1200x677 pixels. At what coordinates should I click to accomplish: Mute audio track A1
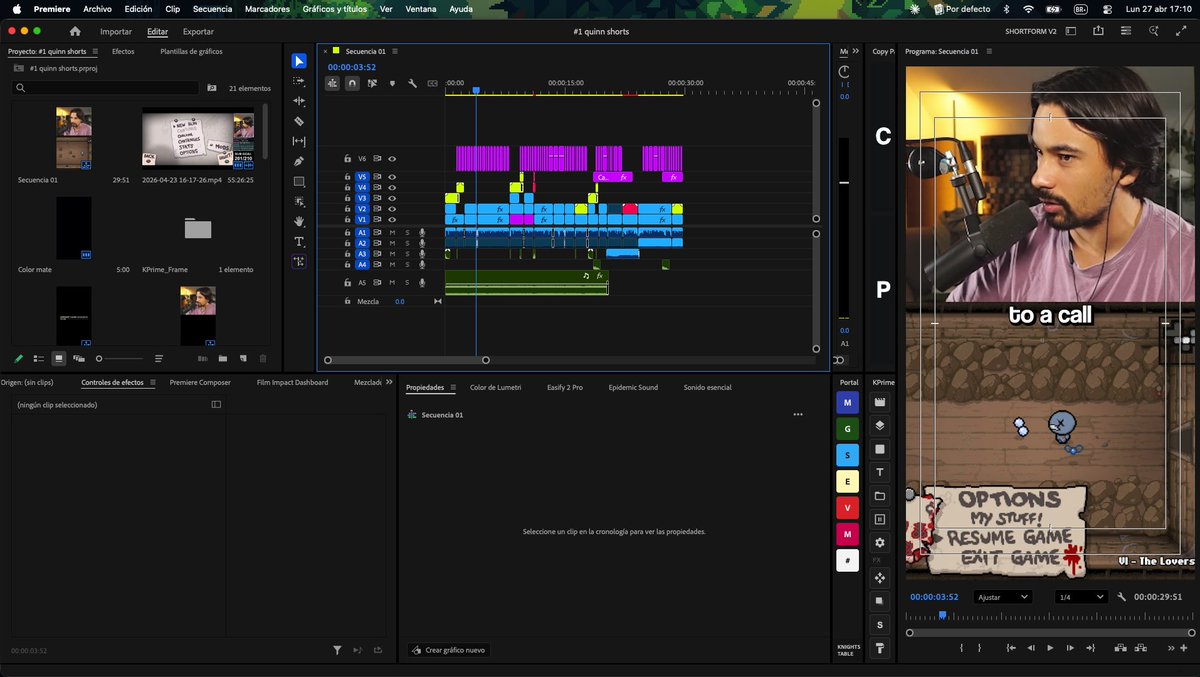click(392, 232)
